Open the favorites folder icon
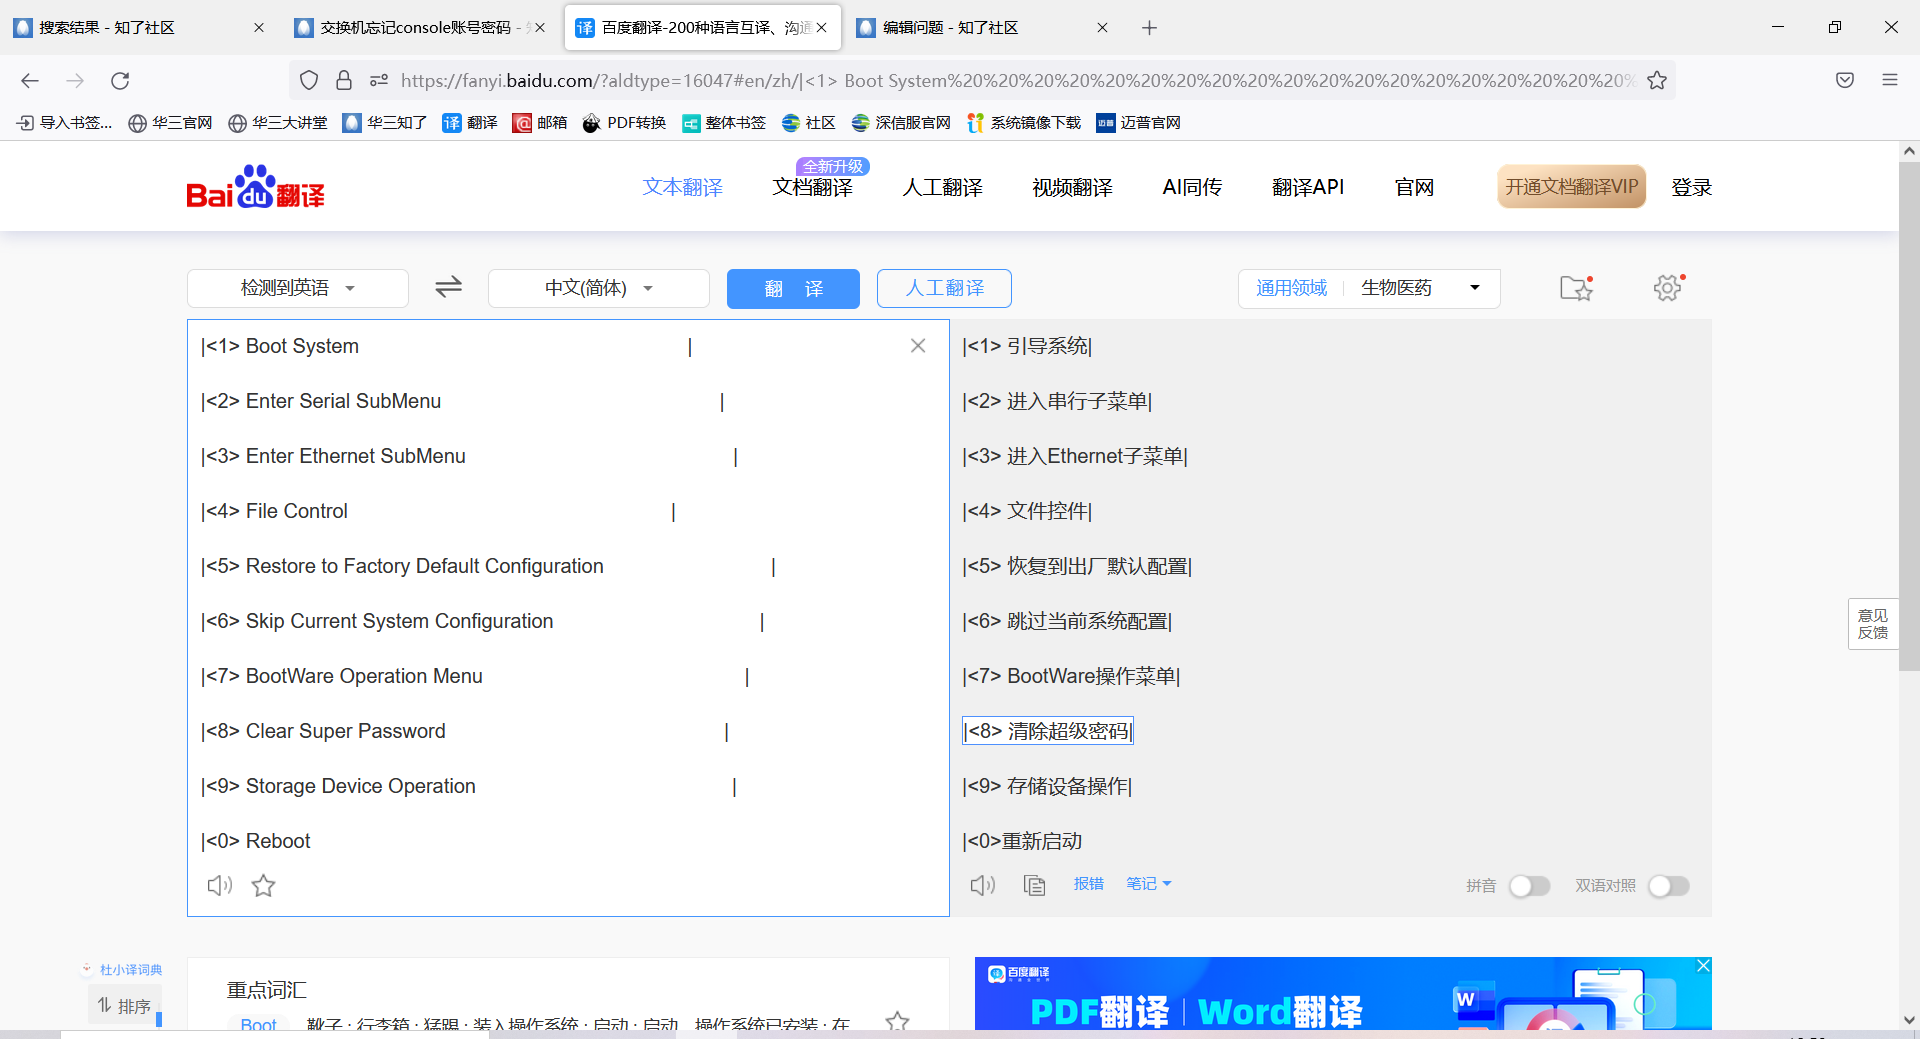Screen dimensions: 1920x1039 [1576, 288]
